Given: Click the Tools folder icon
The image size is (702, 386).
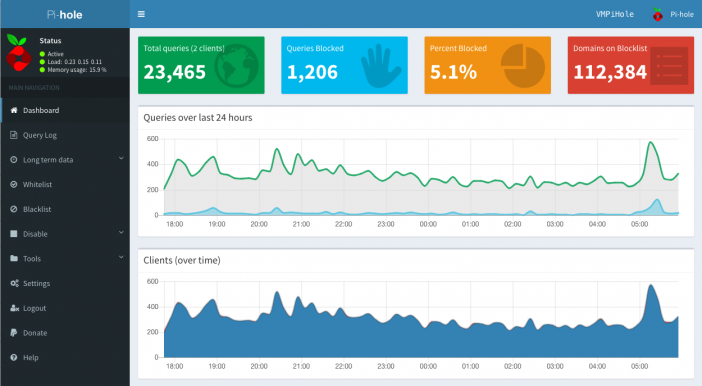Looking at the screenshot, I should click(14, 258).
